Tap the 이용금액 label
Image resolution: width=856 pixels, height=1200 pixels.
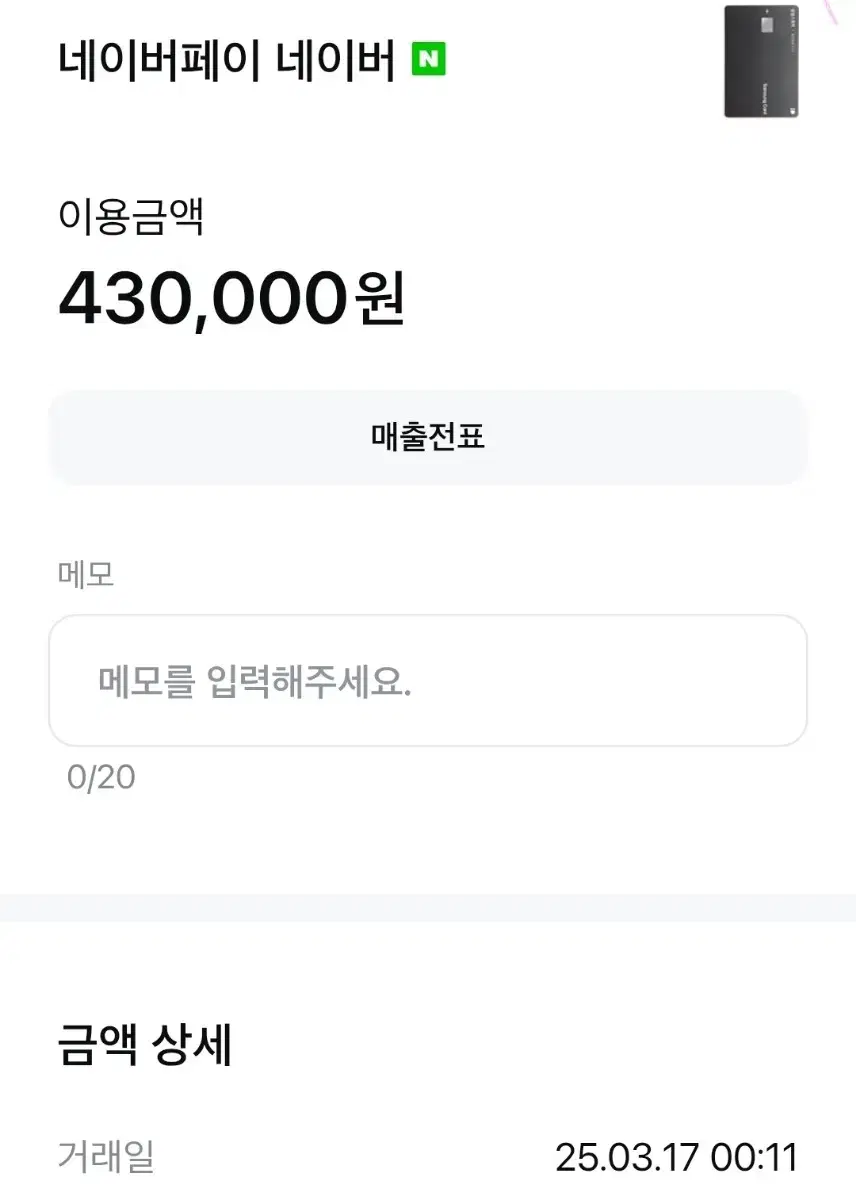[x=131, y=217]
